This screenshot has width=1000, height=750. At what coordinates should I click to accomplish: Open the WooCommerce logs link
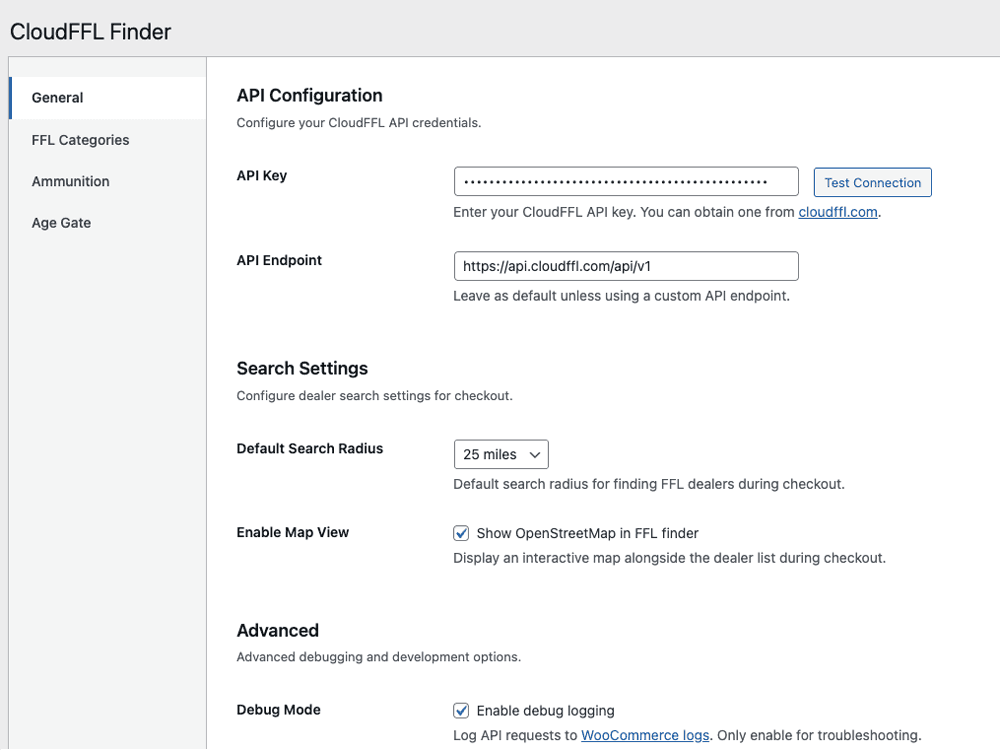[x=645, y=735]
